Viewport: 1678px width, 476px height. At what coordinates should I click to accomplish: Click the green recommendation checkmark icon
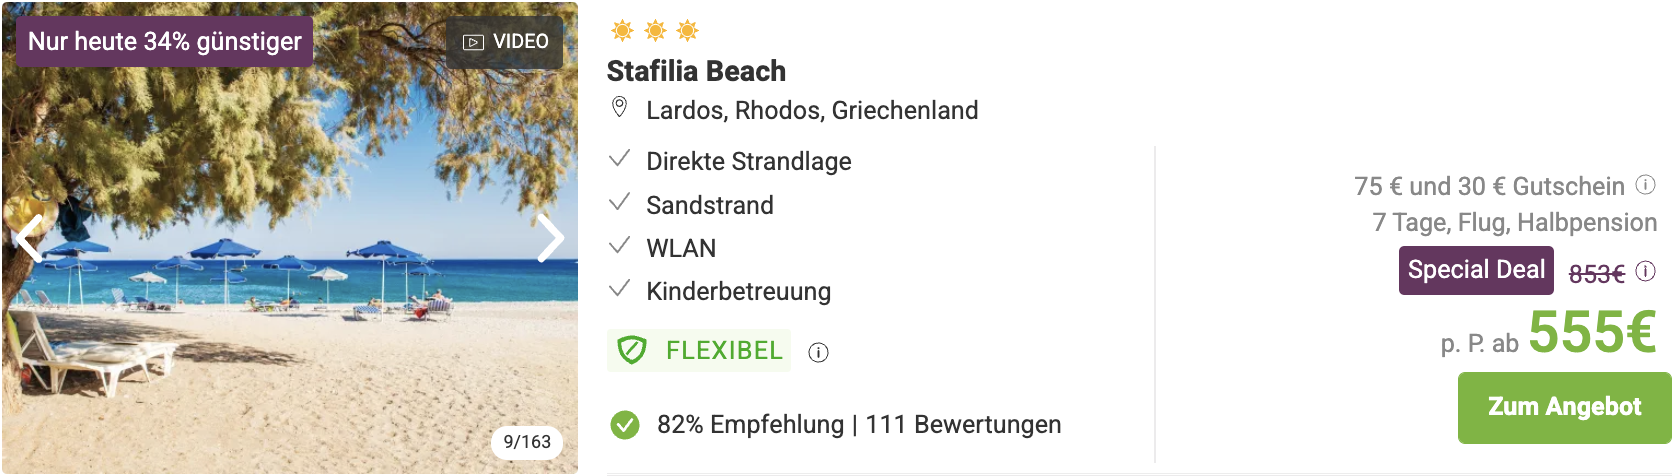pos(625,425)
